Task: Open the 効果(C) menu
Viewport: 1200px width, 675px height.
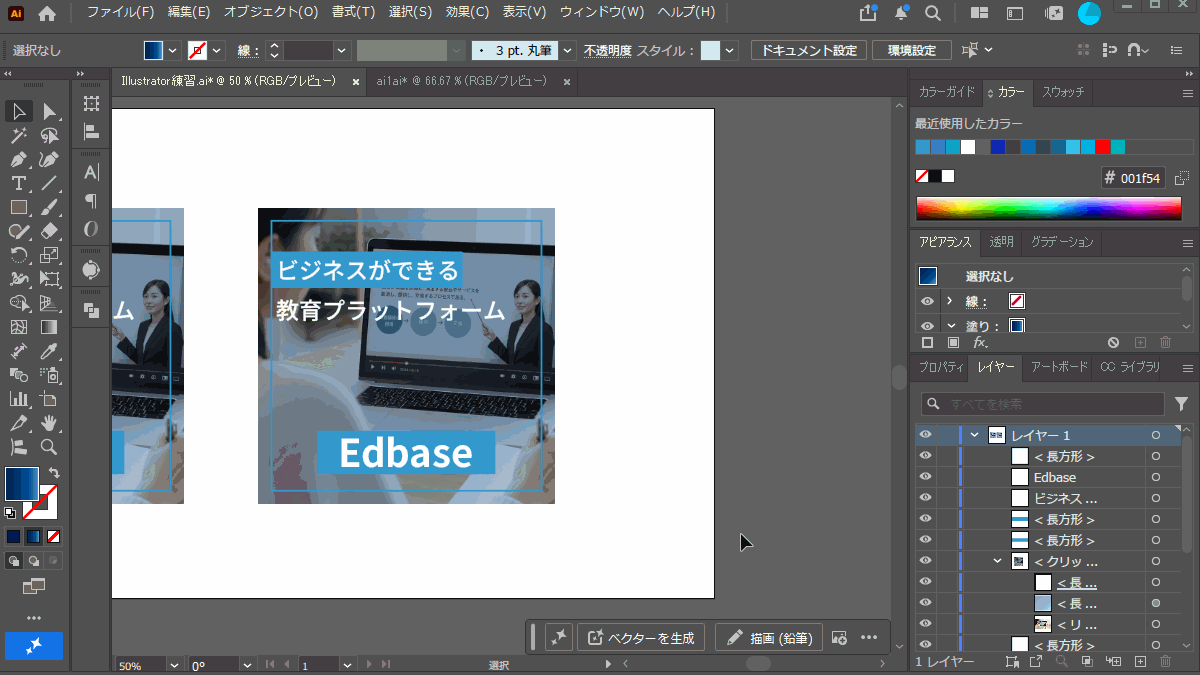Action: (x=468, y=13)
